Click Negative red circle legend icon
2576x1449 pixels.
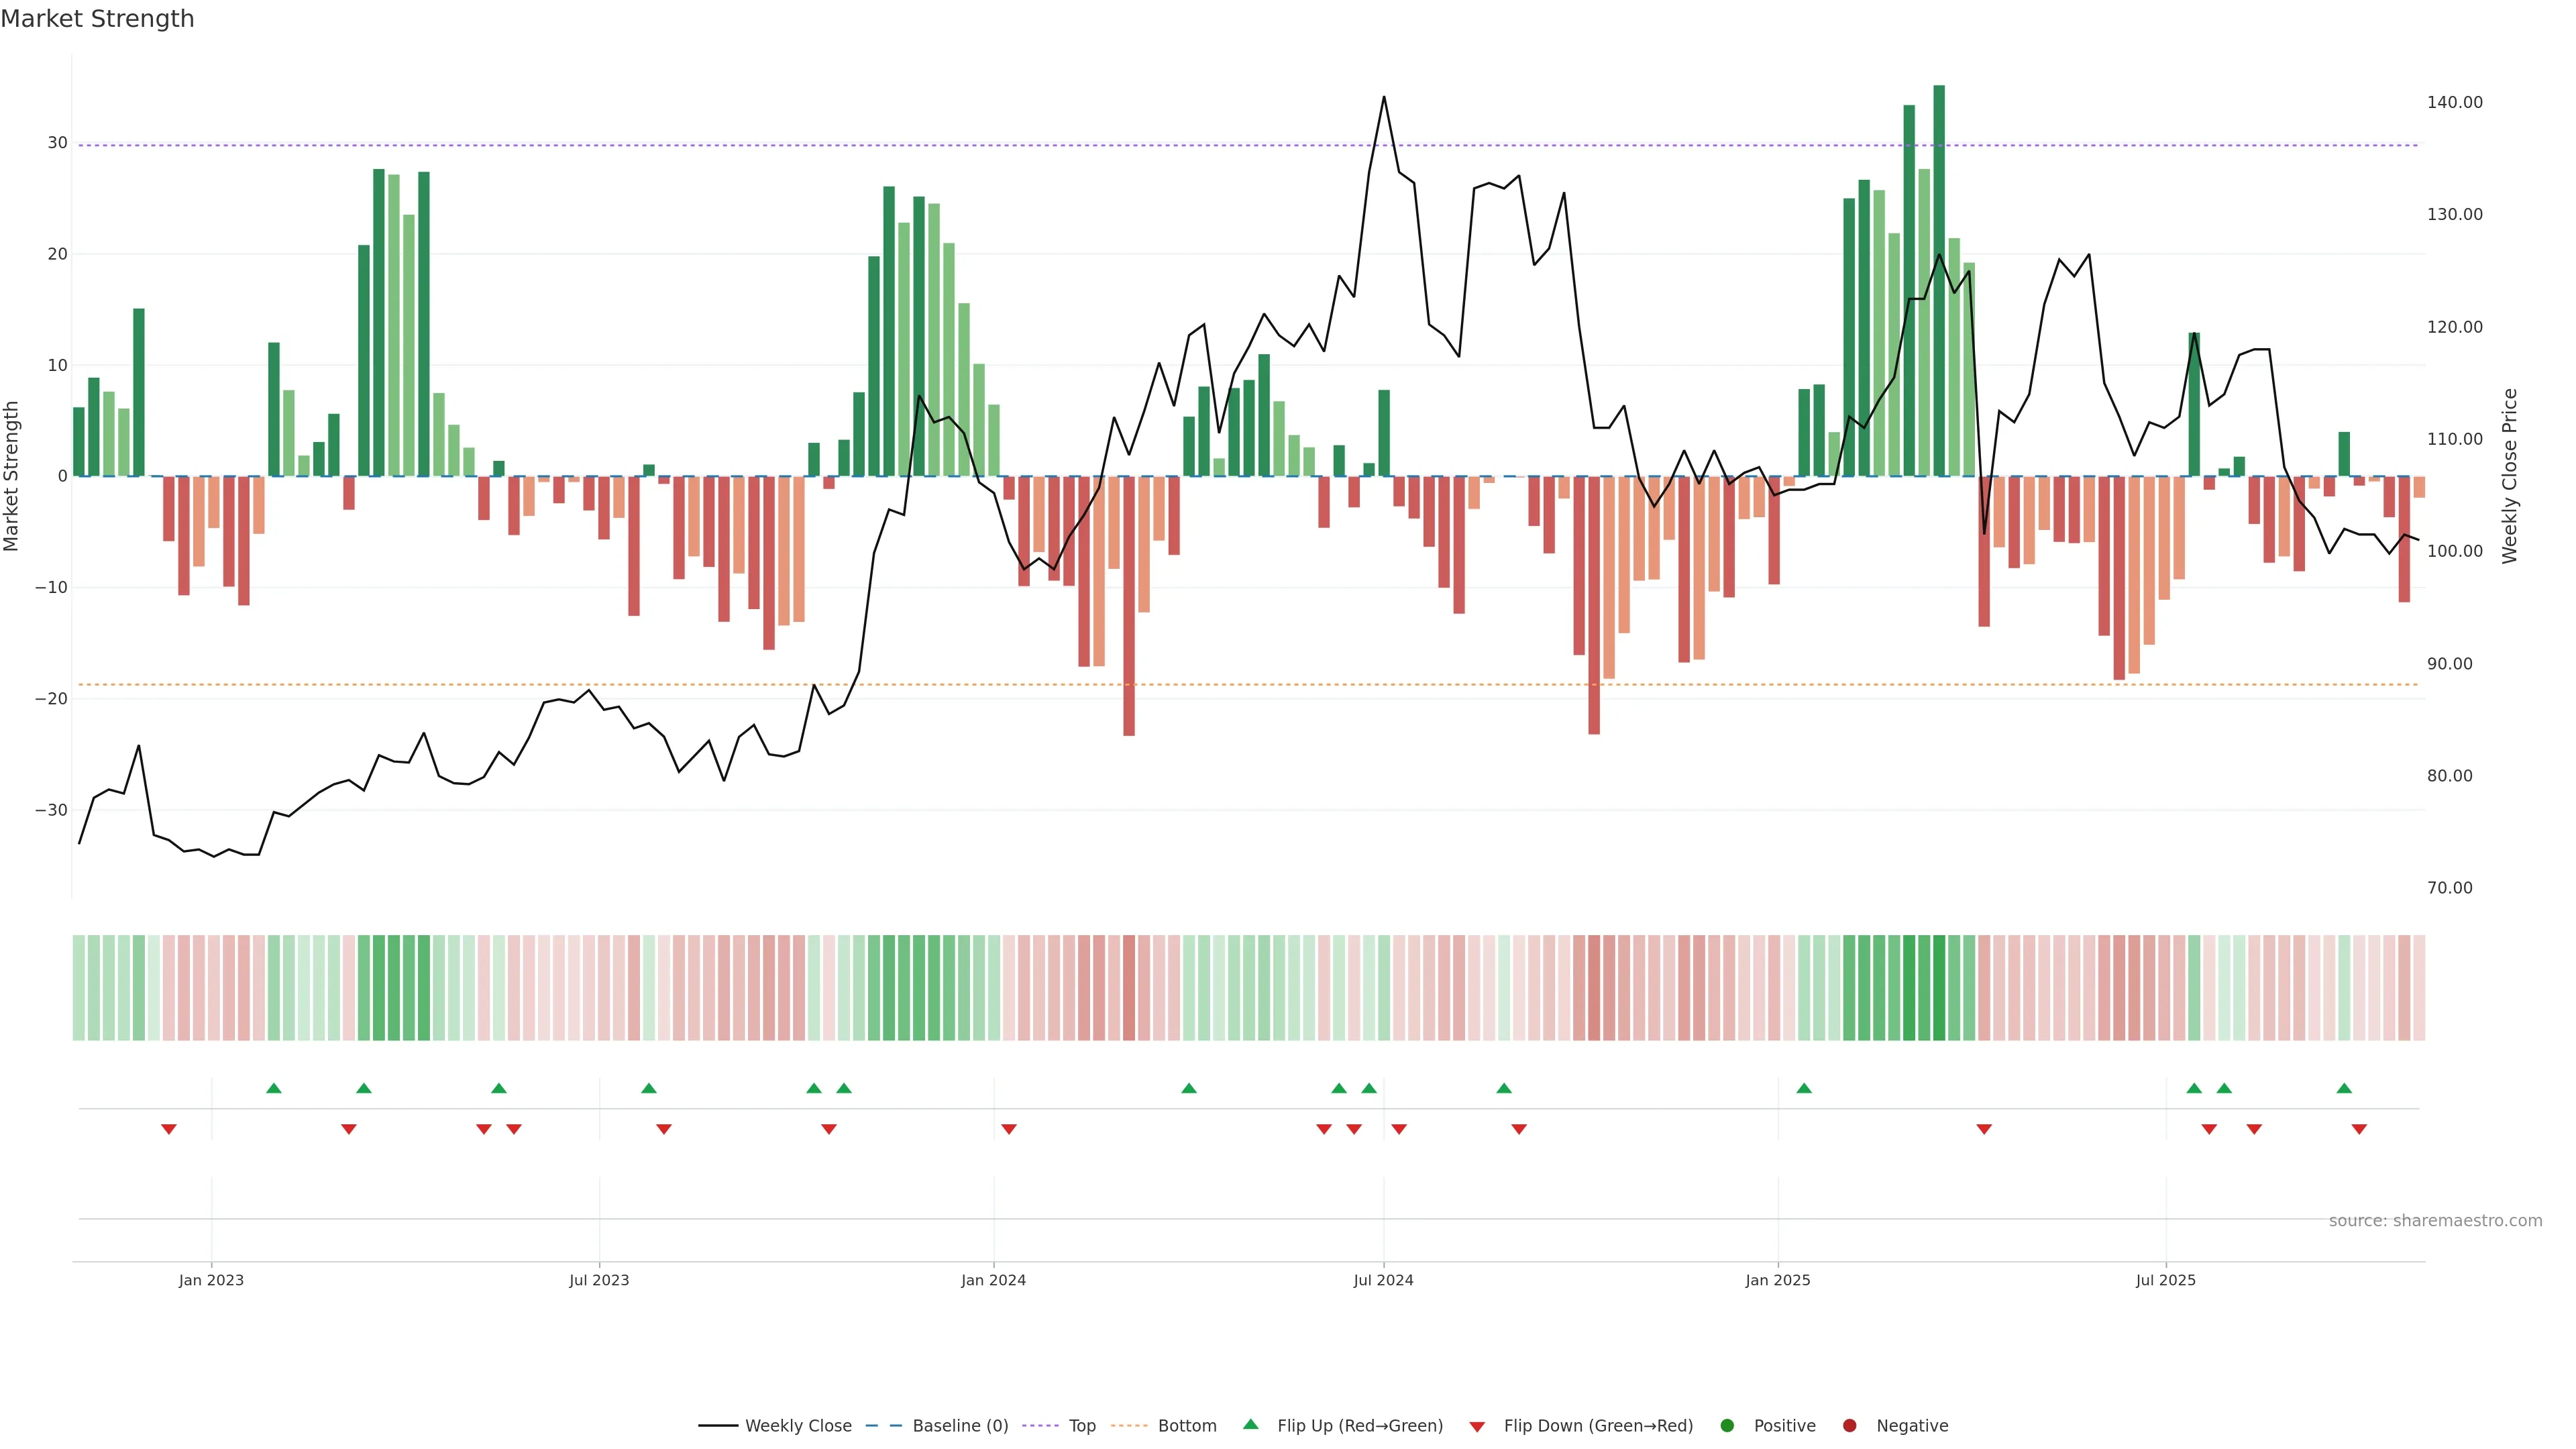[1849, 1425]
